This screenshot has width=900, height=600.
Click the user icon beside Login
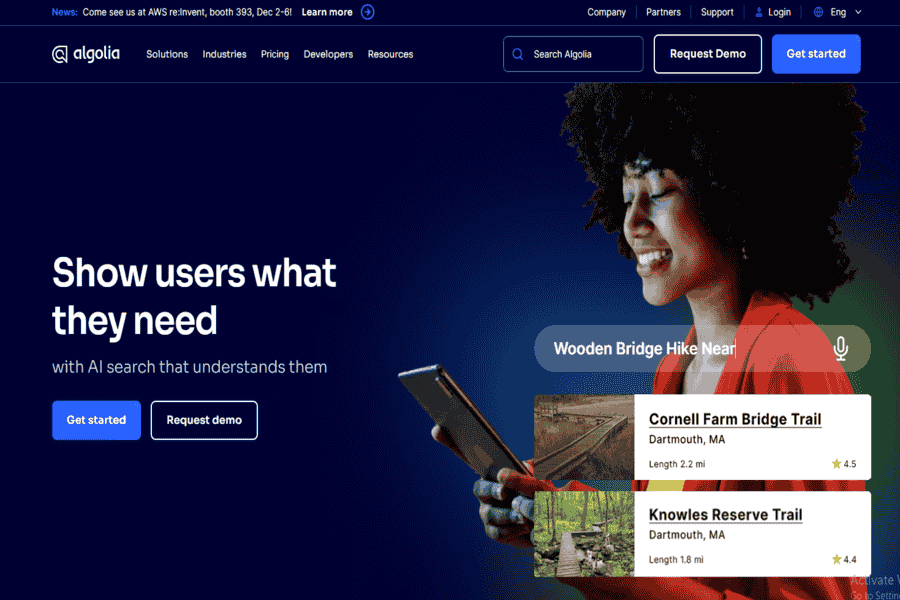click(x=759, y=12)
